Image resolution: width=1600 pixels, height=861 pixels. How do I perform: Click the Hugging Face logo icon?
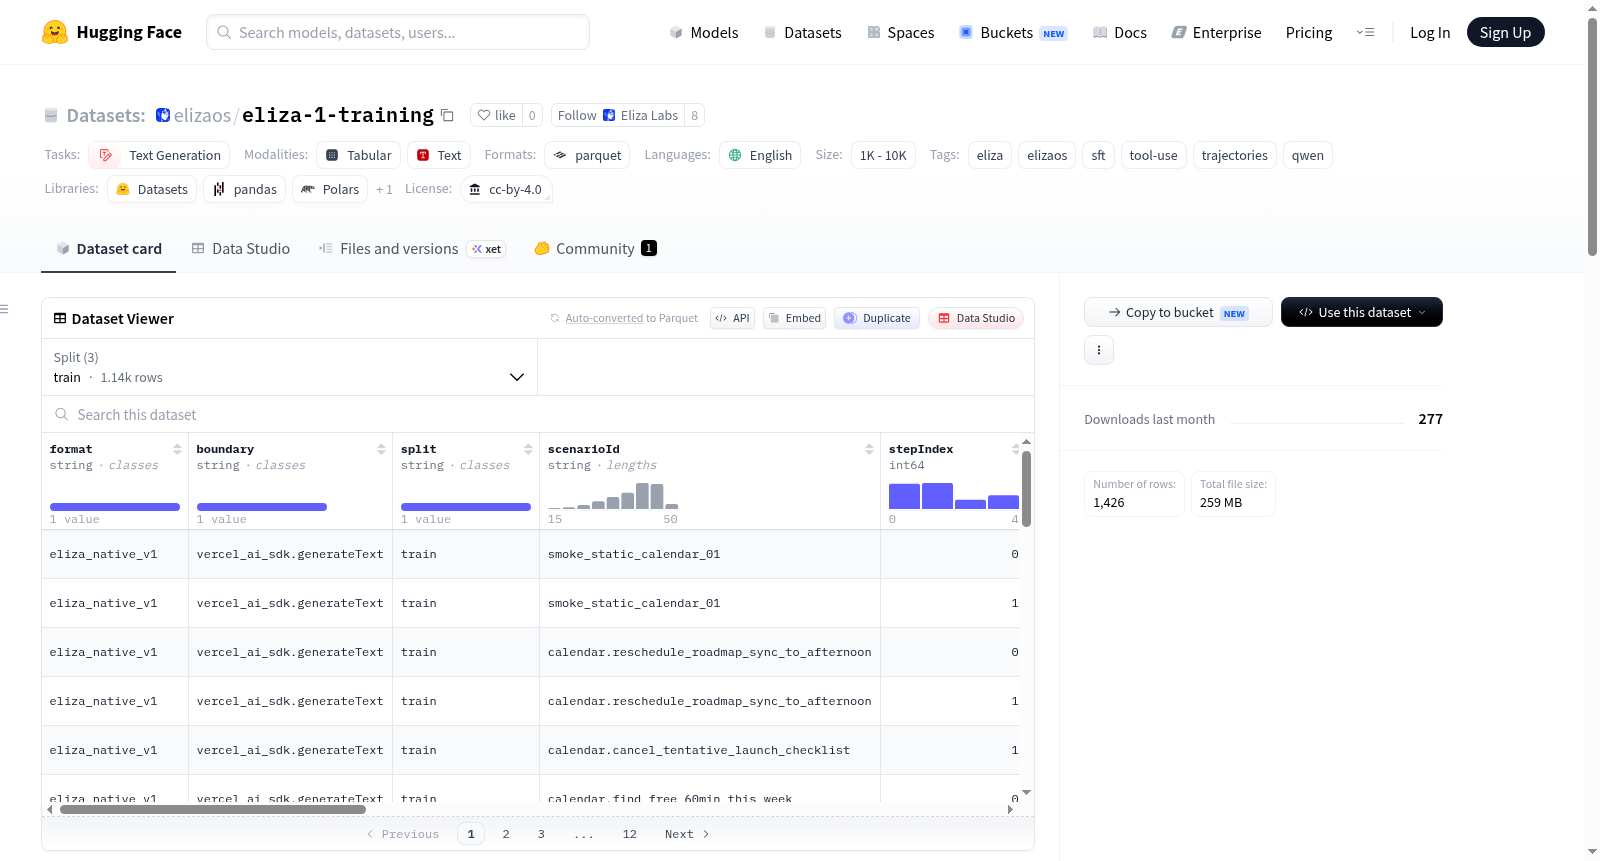tap(55, 32)
